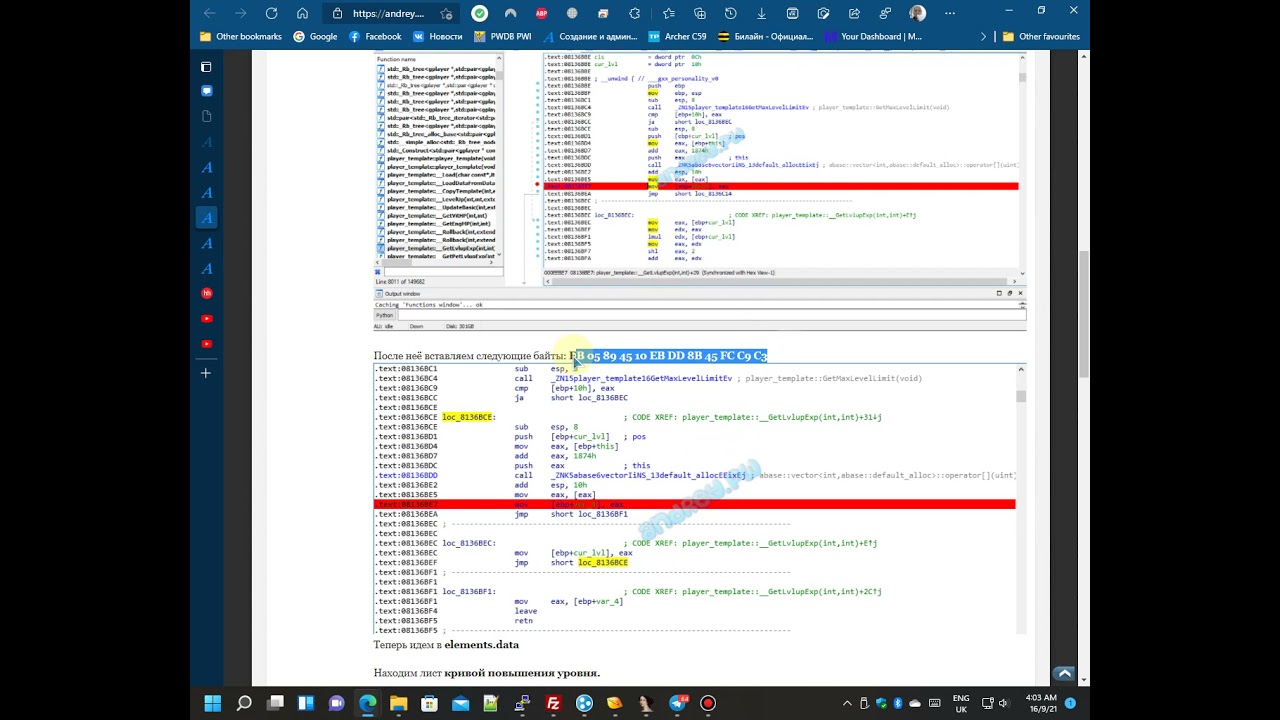Switch to the first YouTube vertical tab
Image resolution: width=1280 pixels, height=720 pixels.
tap(206, 319)
